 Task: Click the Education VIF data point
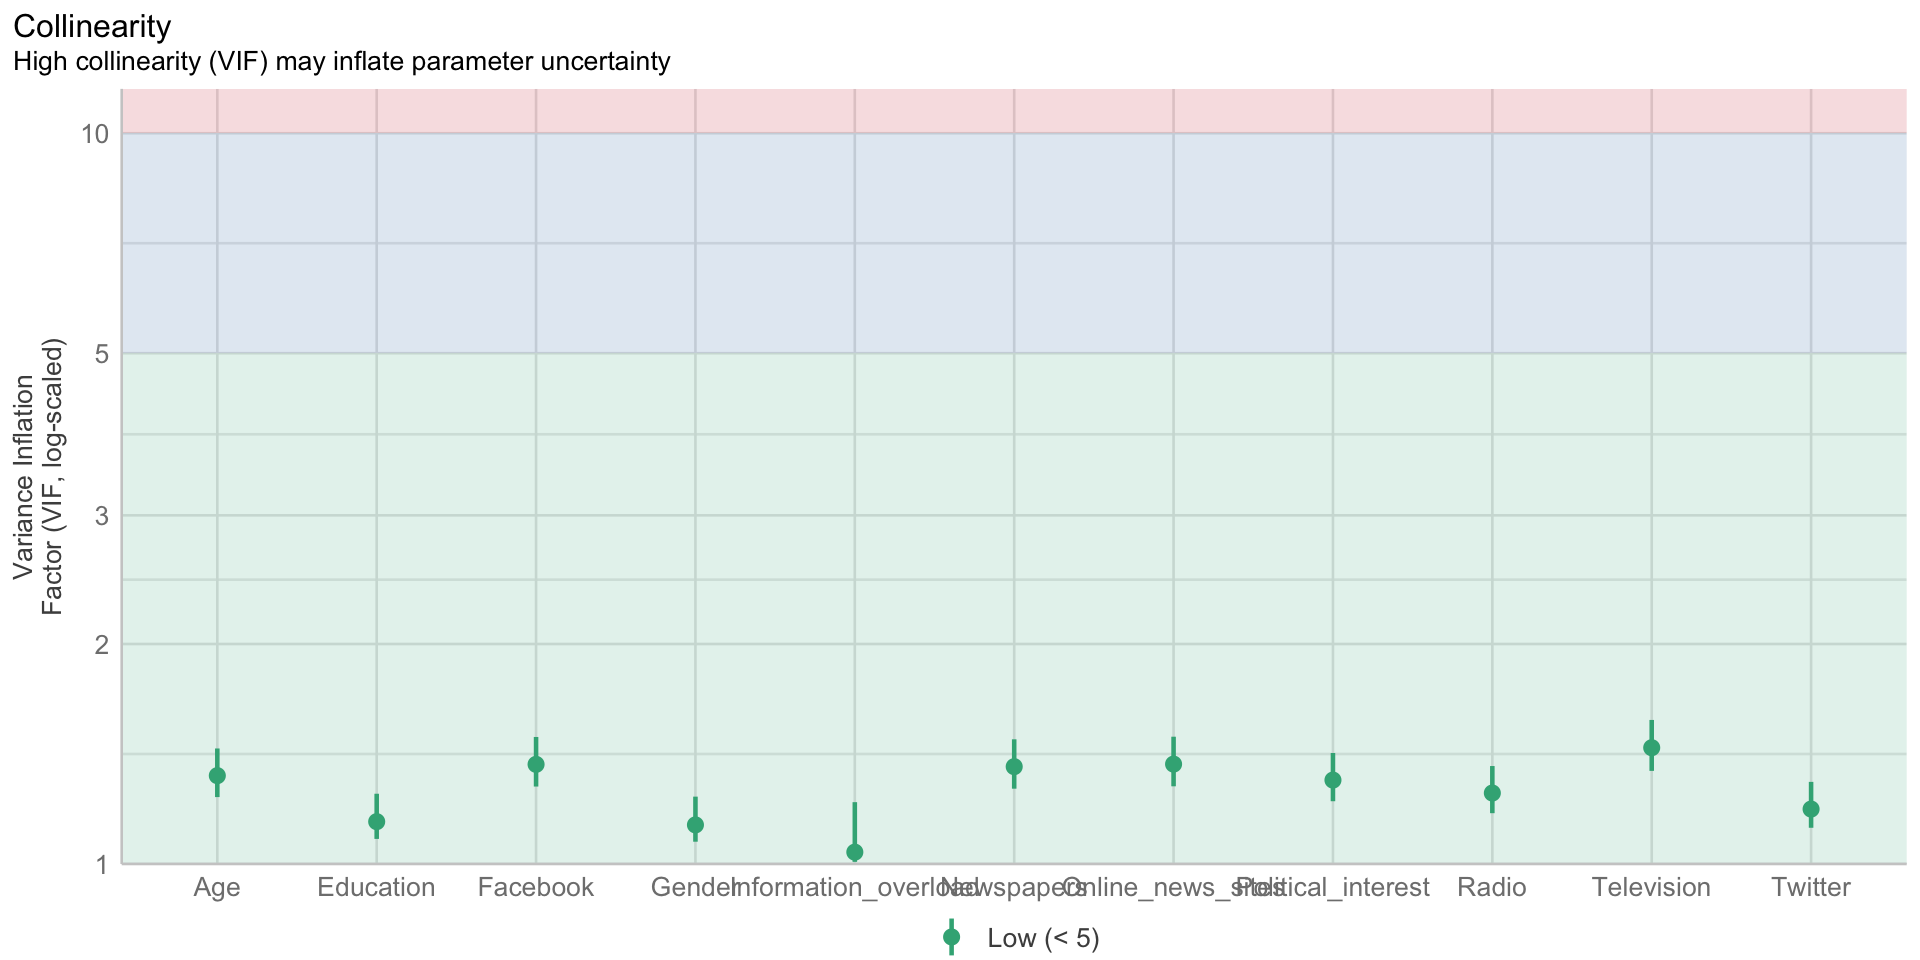(x=377, y=821)
